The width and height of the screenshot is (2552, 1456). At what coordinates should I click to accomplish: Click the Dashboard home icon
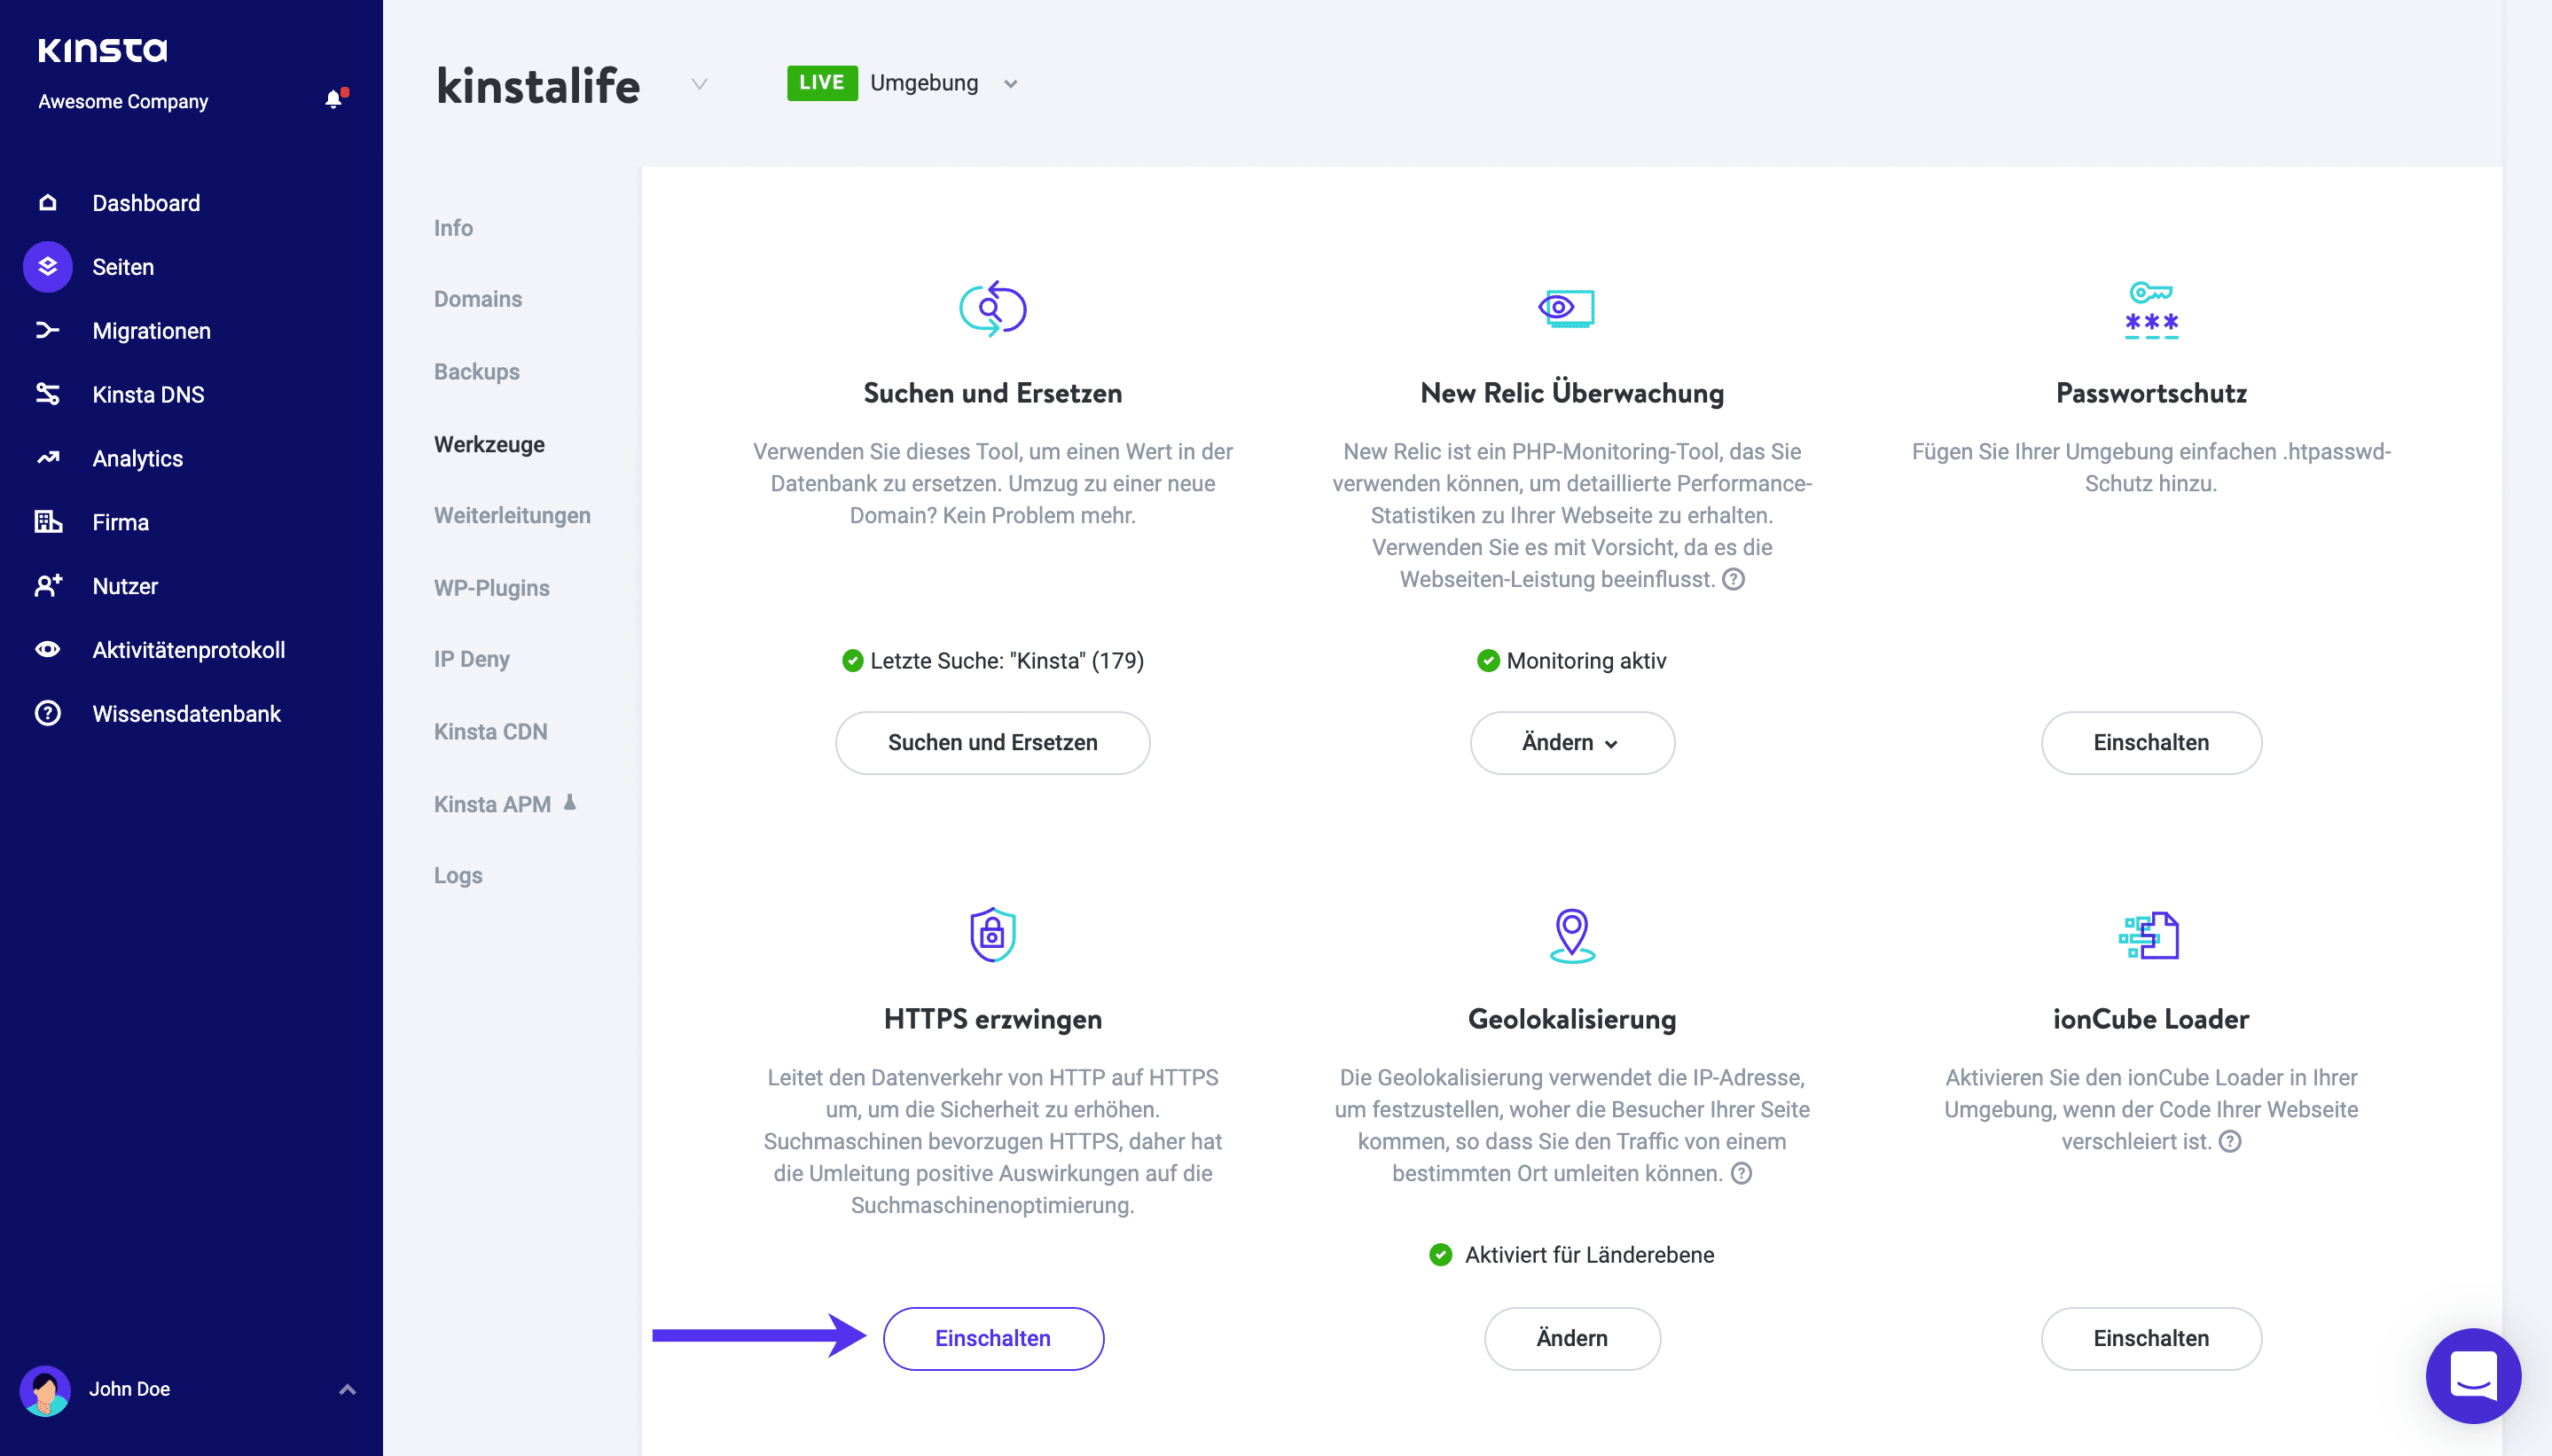pyautogui.click(x=47, y=203)
